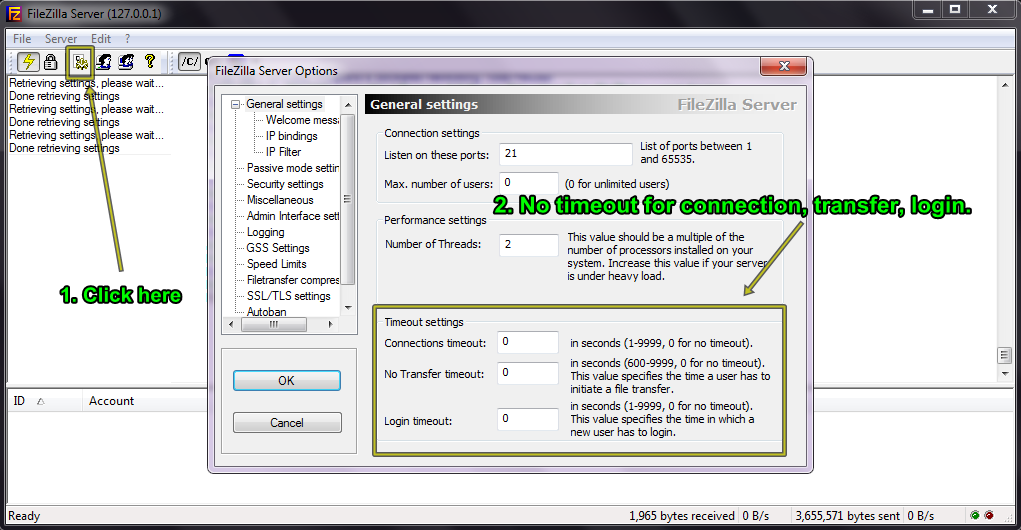The width and height of the screenshot is (1021, 530).
Task: Click the options tree scroll up arrow
Action: (x=348, y=104)
